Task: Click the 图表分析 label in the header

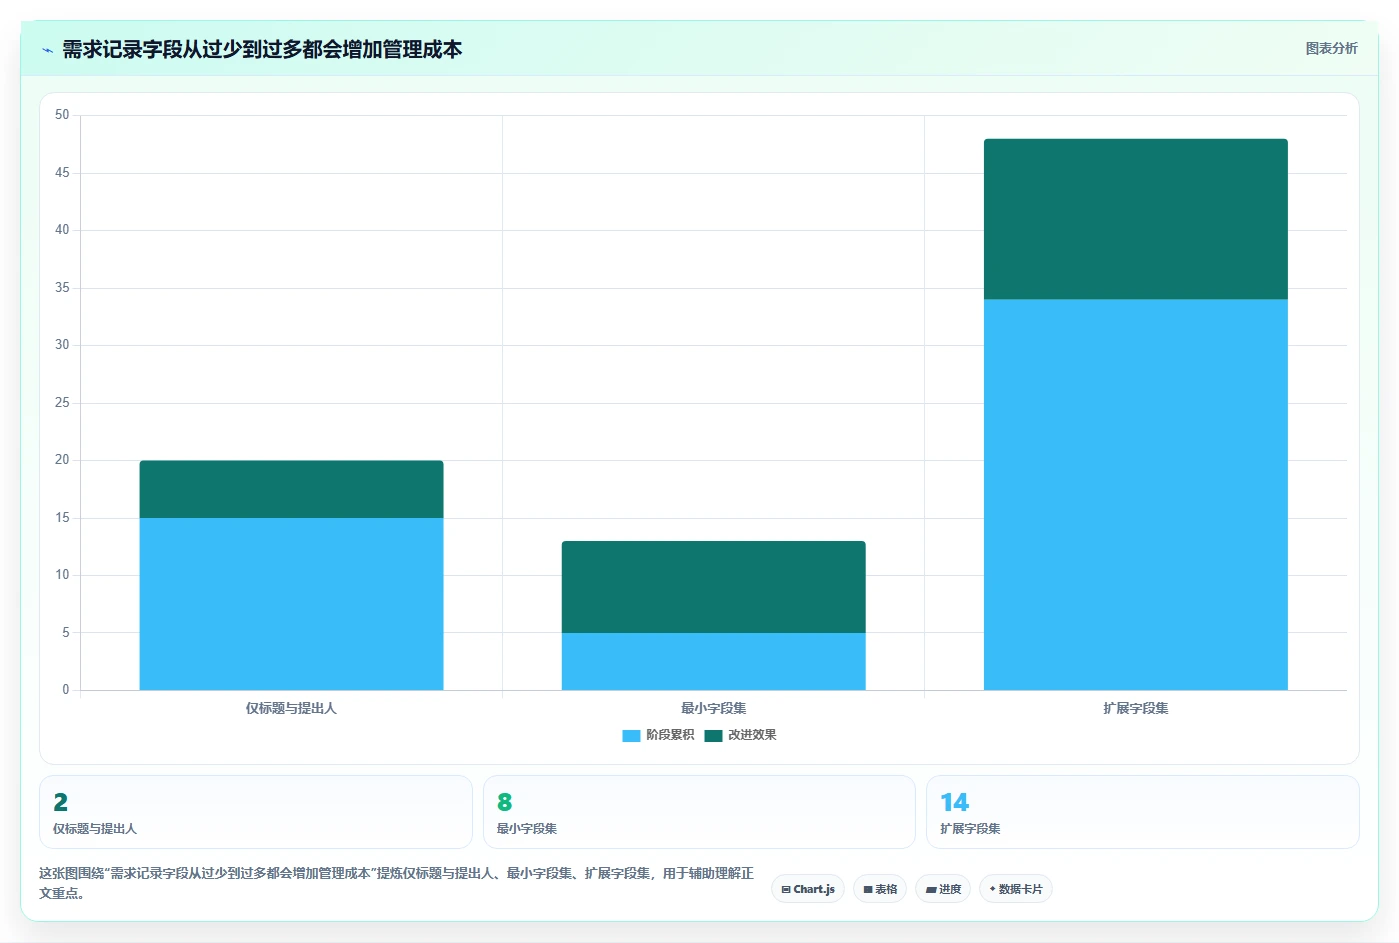Action: click(1331, 48)
